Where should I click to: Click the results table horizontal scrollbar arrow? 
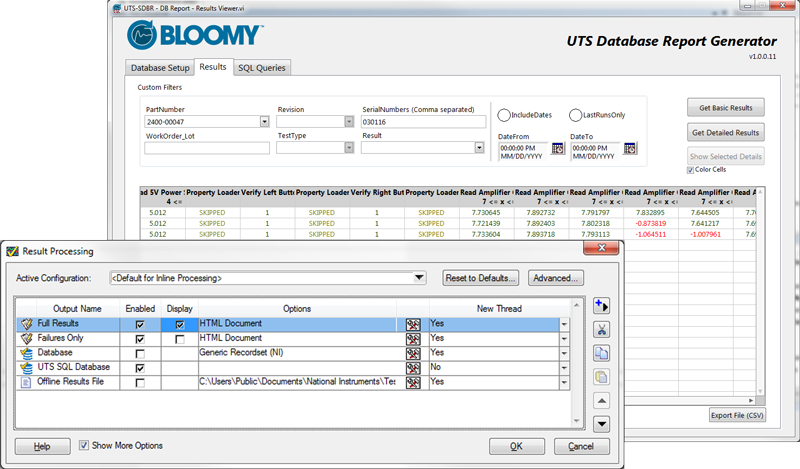pos(751,401)
